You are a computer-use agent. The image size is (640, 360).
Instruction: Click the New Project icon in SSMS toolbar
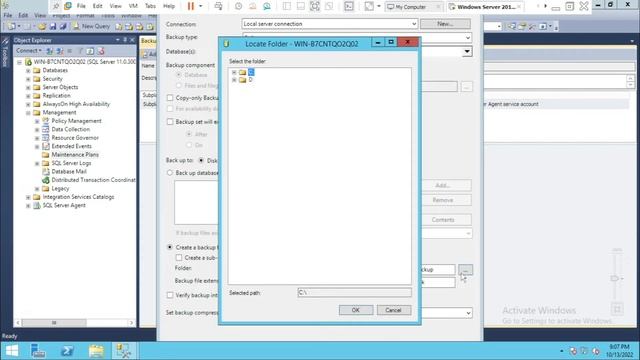12,27
